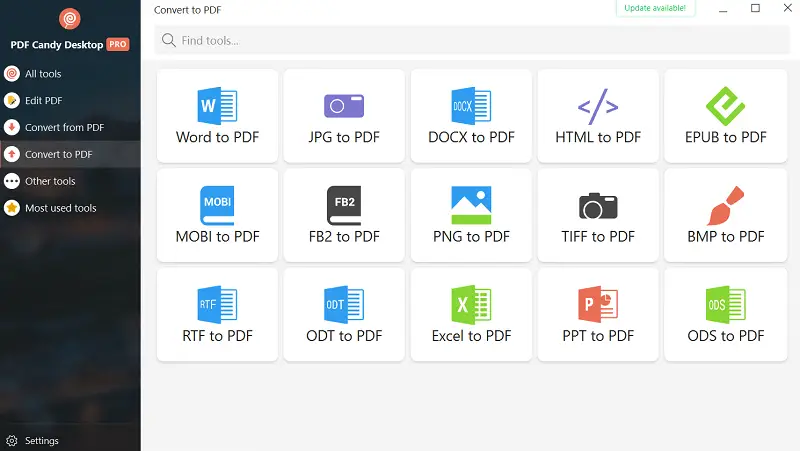The height and width of the screenshot is (451, 800).
Task: Click the 'EPUB to PDF' label
Action: [x=726, y=137]
